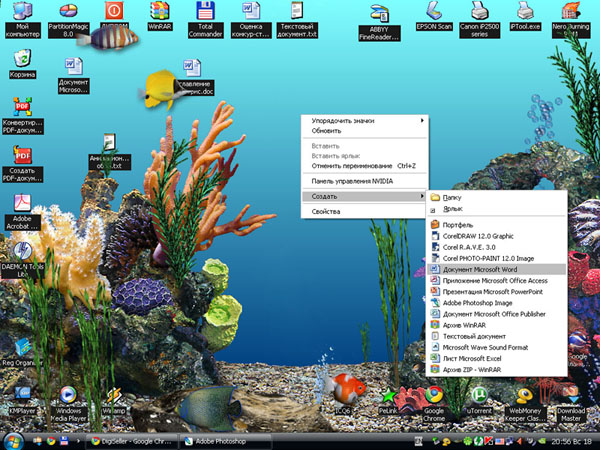600x450 pixels.
Task: Click the Windows Start button
Action: (12, 440)
